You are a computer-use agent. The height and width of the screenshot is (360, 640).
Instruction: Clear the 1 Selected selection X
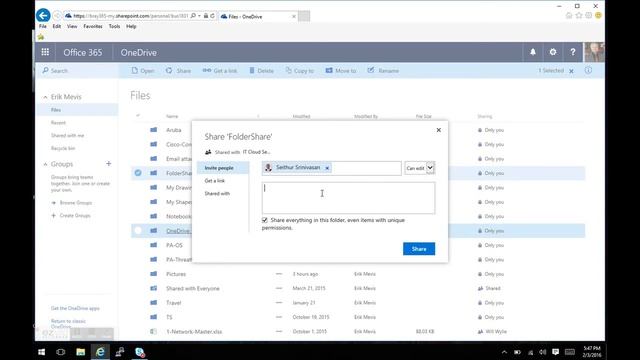click(571, 71)
